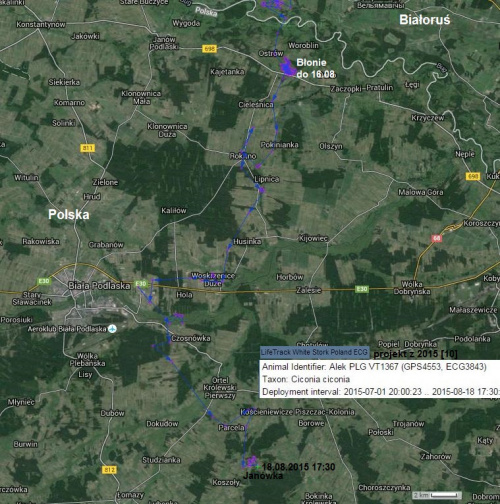500x504 pixels.
Task: Click the Polska country label
Action: [69, 214]
